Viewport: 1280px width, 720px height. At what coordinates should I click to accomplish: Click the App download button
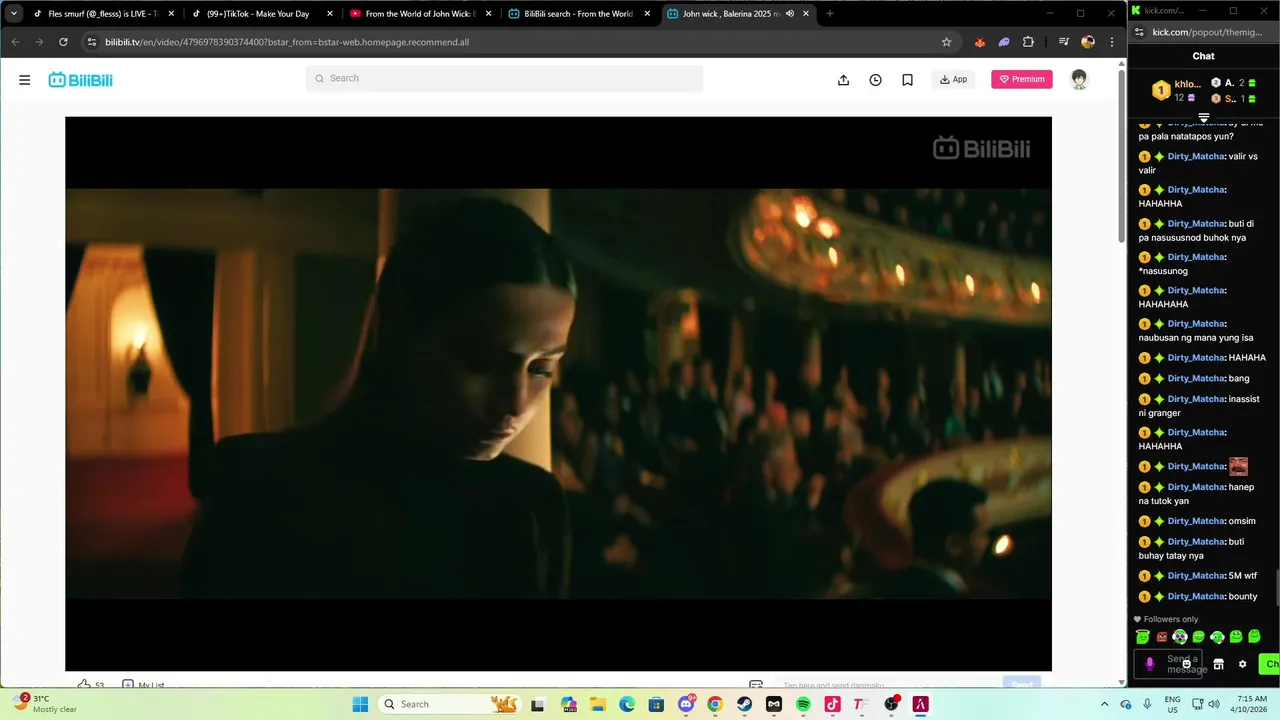[x=953, y=79]
